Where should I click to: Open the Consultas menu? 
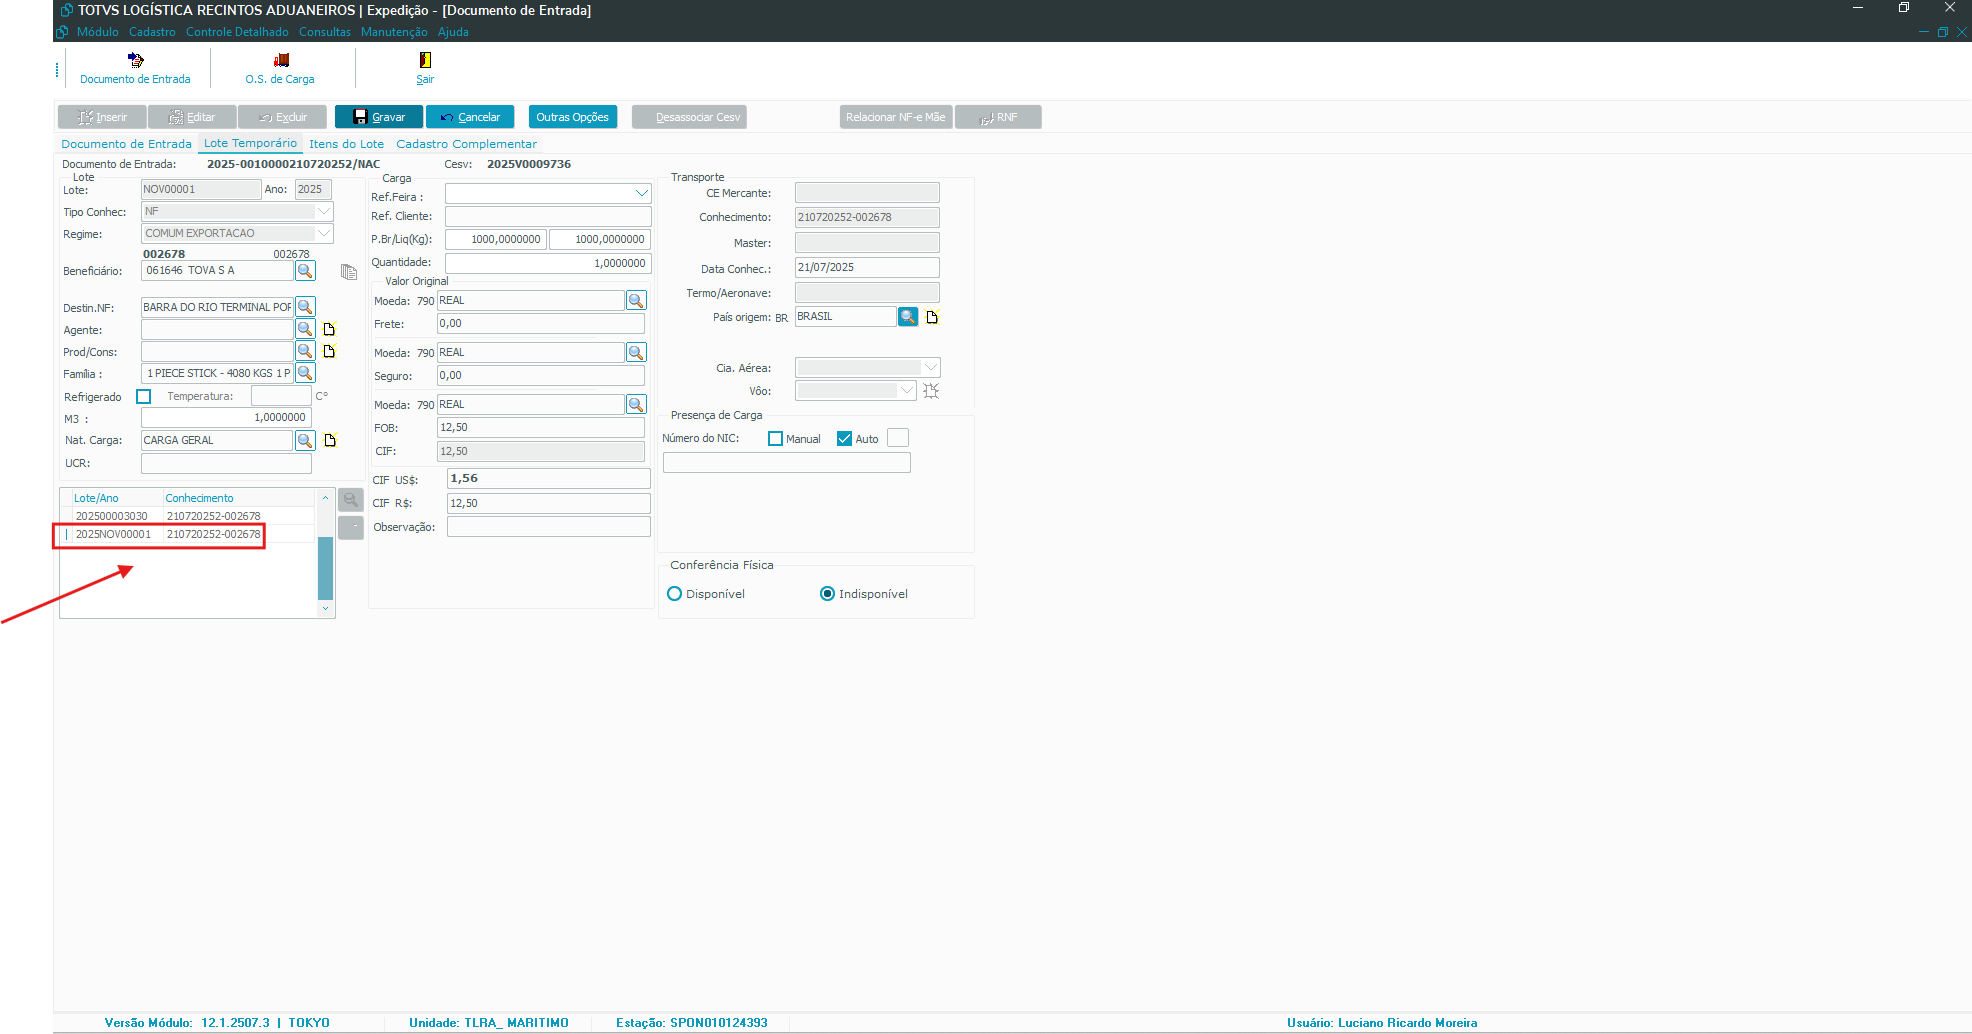[325, 32]
